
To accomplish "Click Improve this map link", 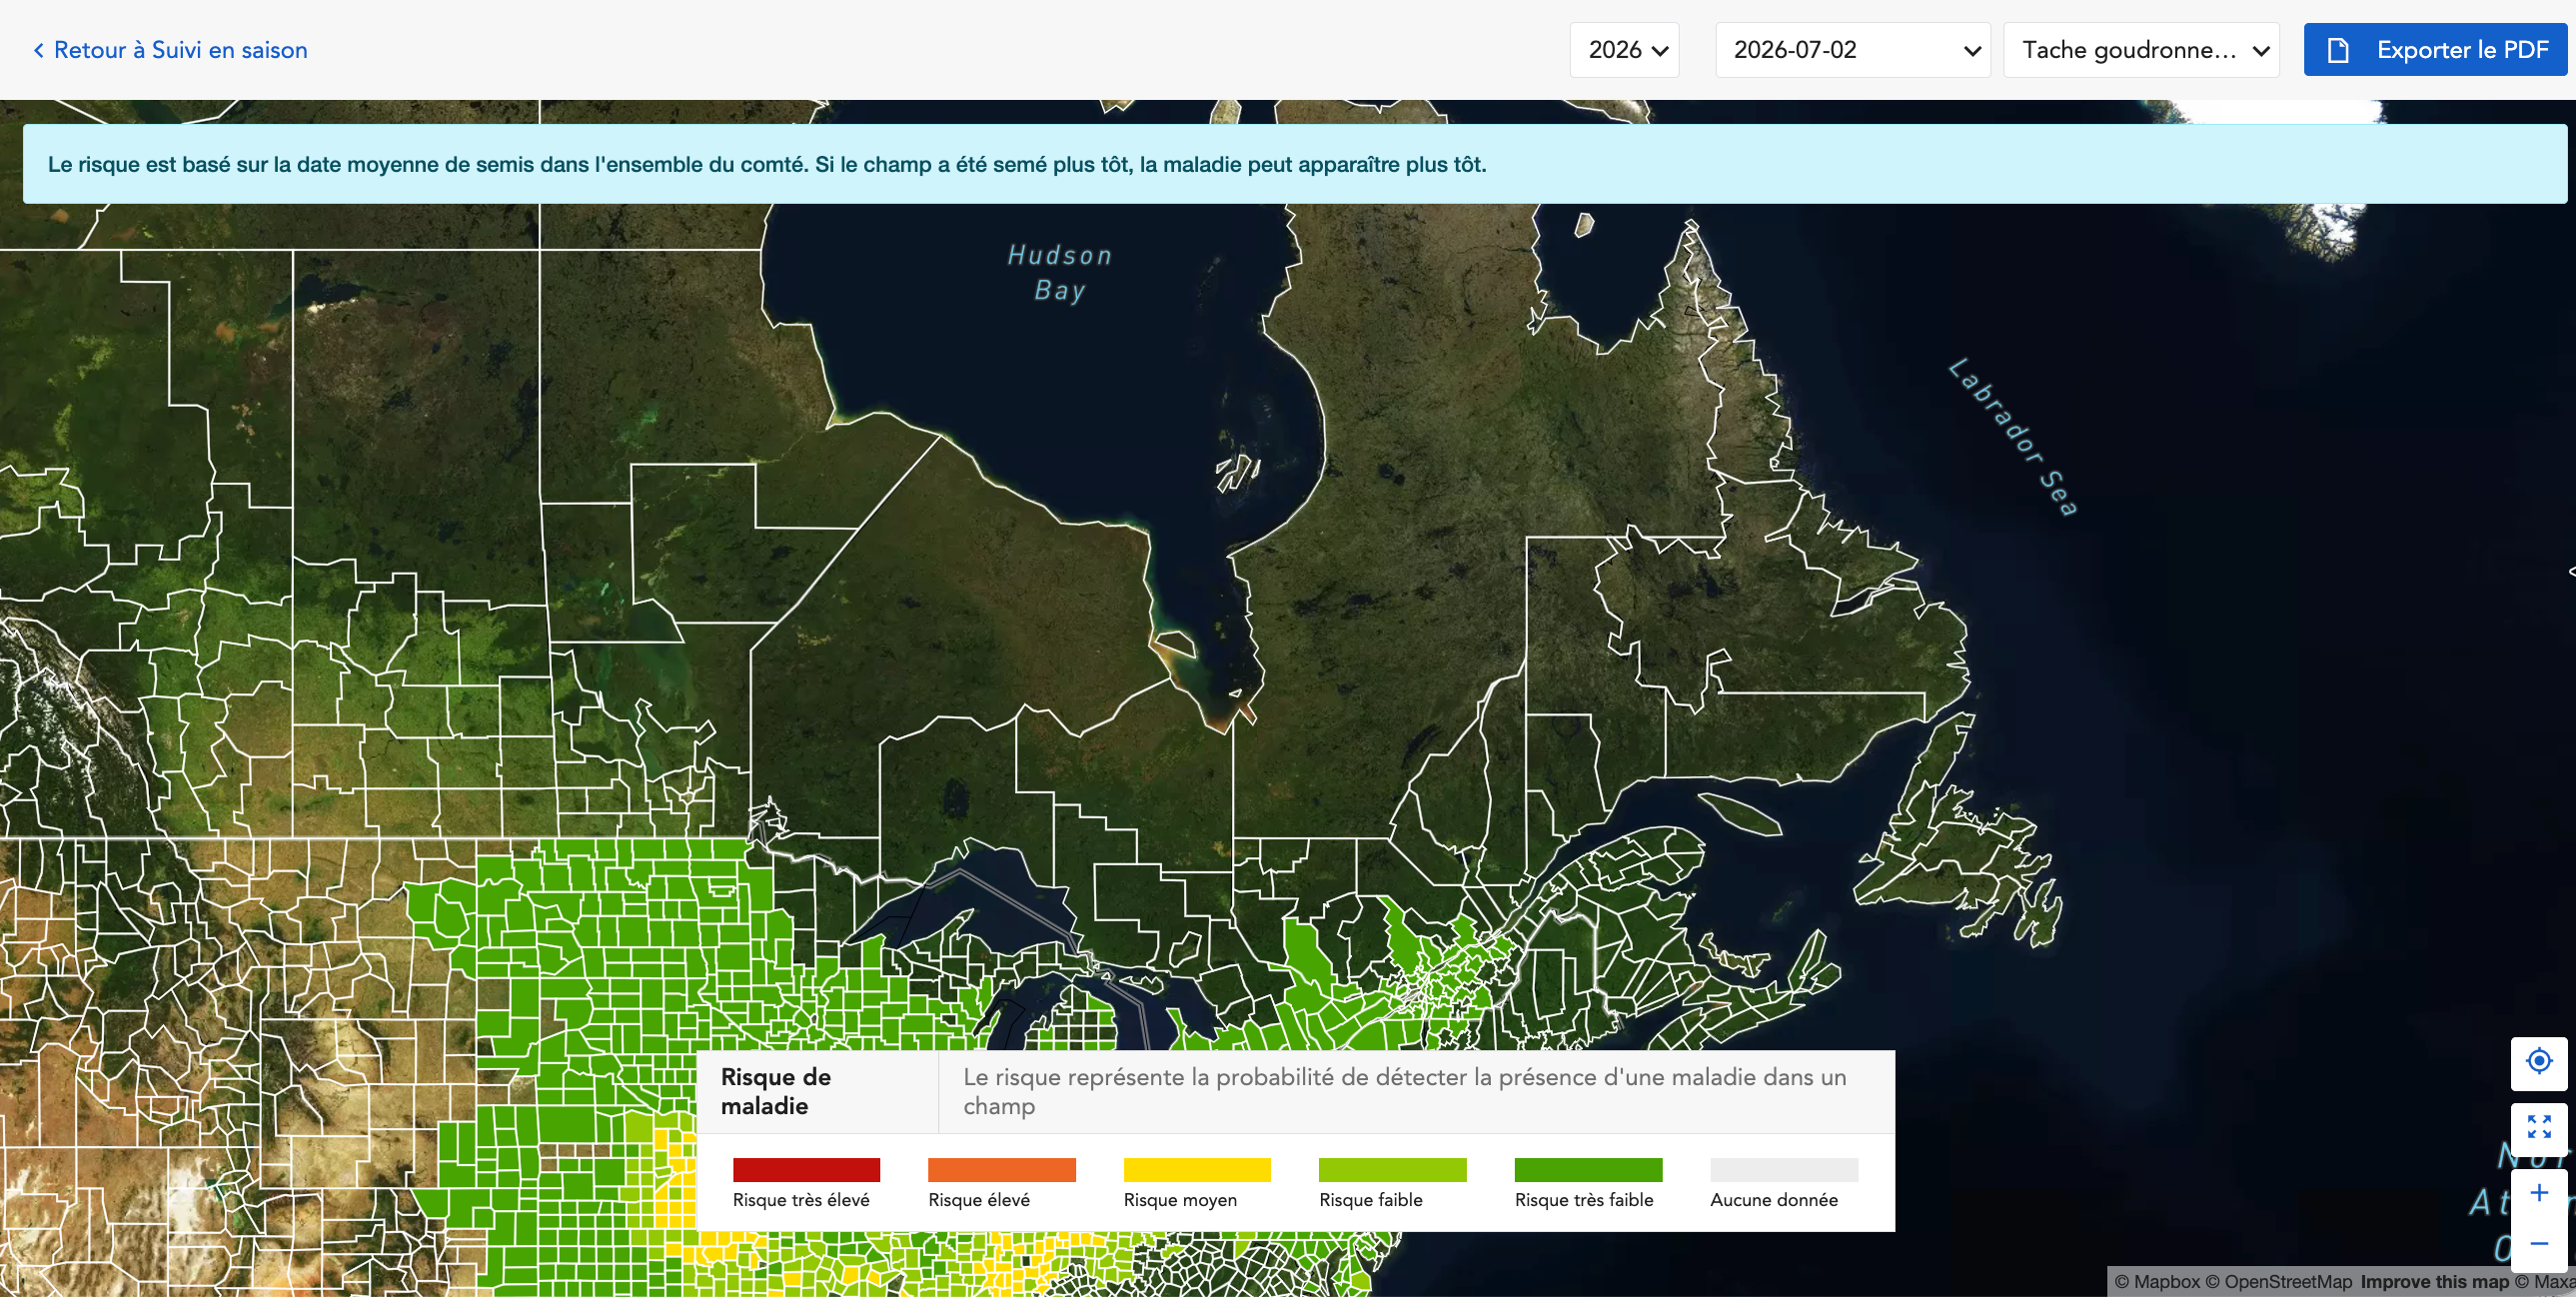I will [2434, 1282].
